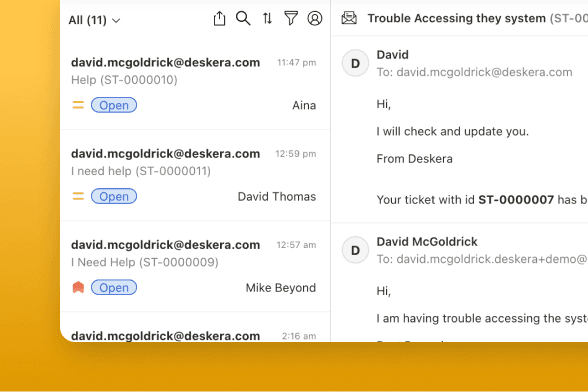Click medium priority icon on ST-0000010
Screen dimensions: 588x392
pos(78,105)
